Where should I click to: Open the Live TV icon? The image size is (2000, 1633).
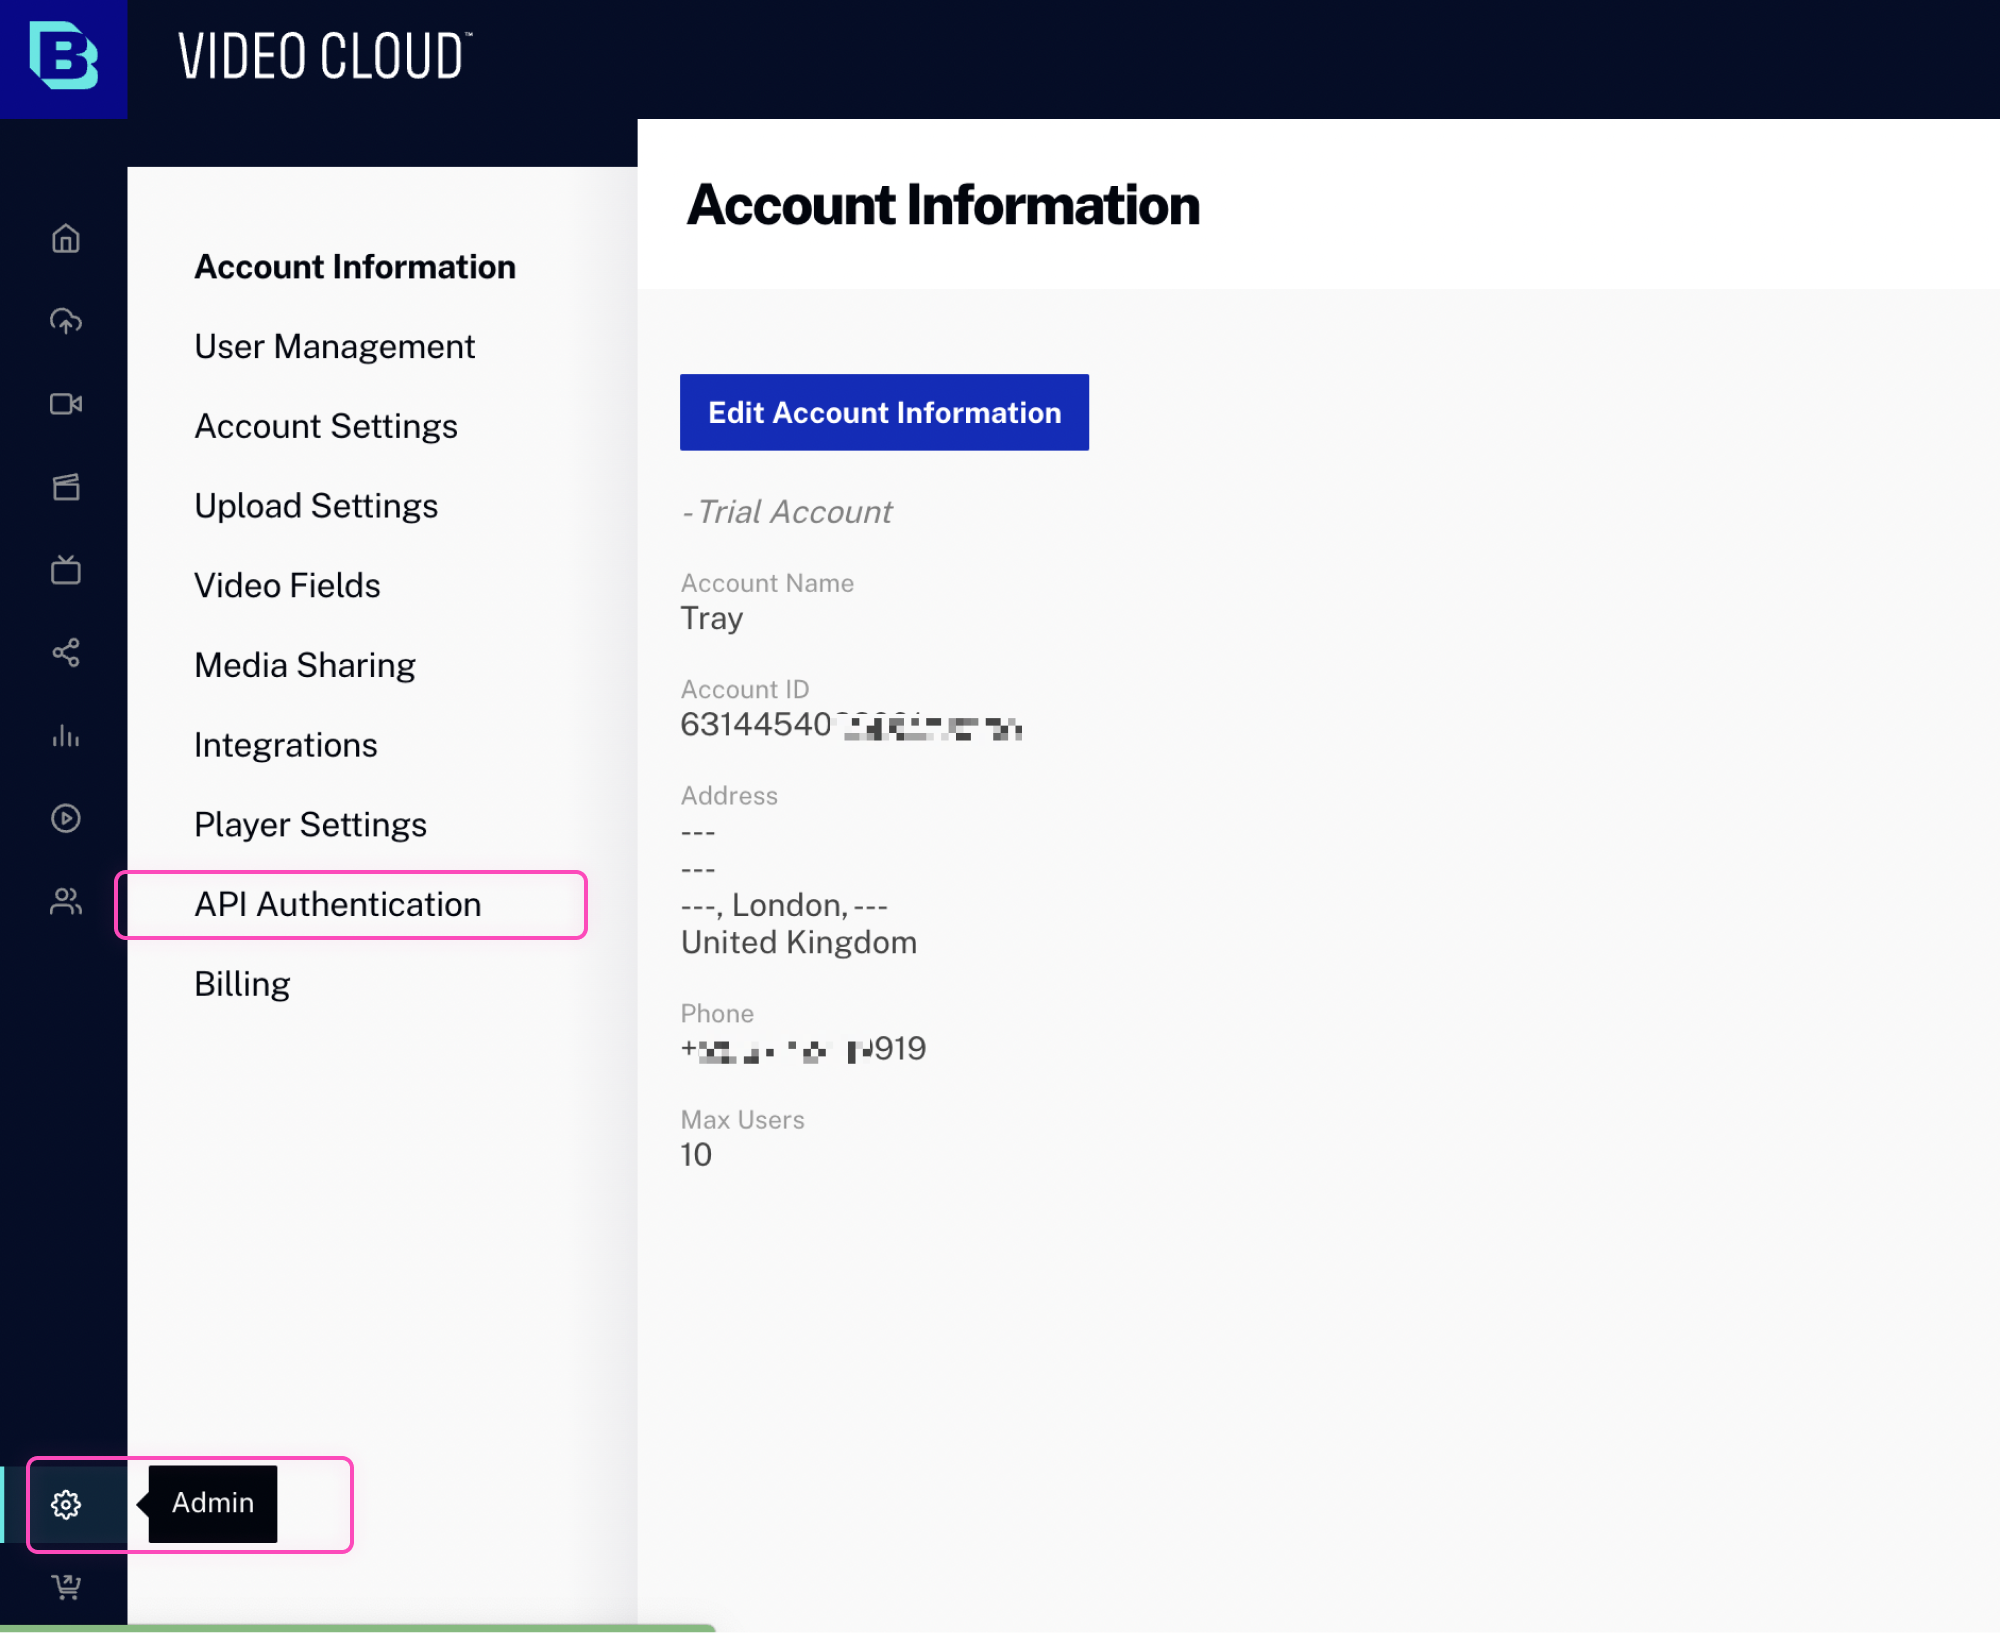(65, 571)
